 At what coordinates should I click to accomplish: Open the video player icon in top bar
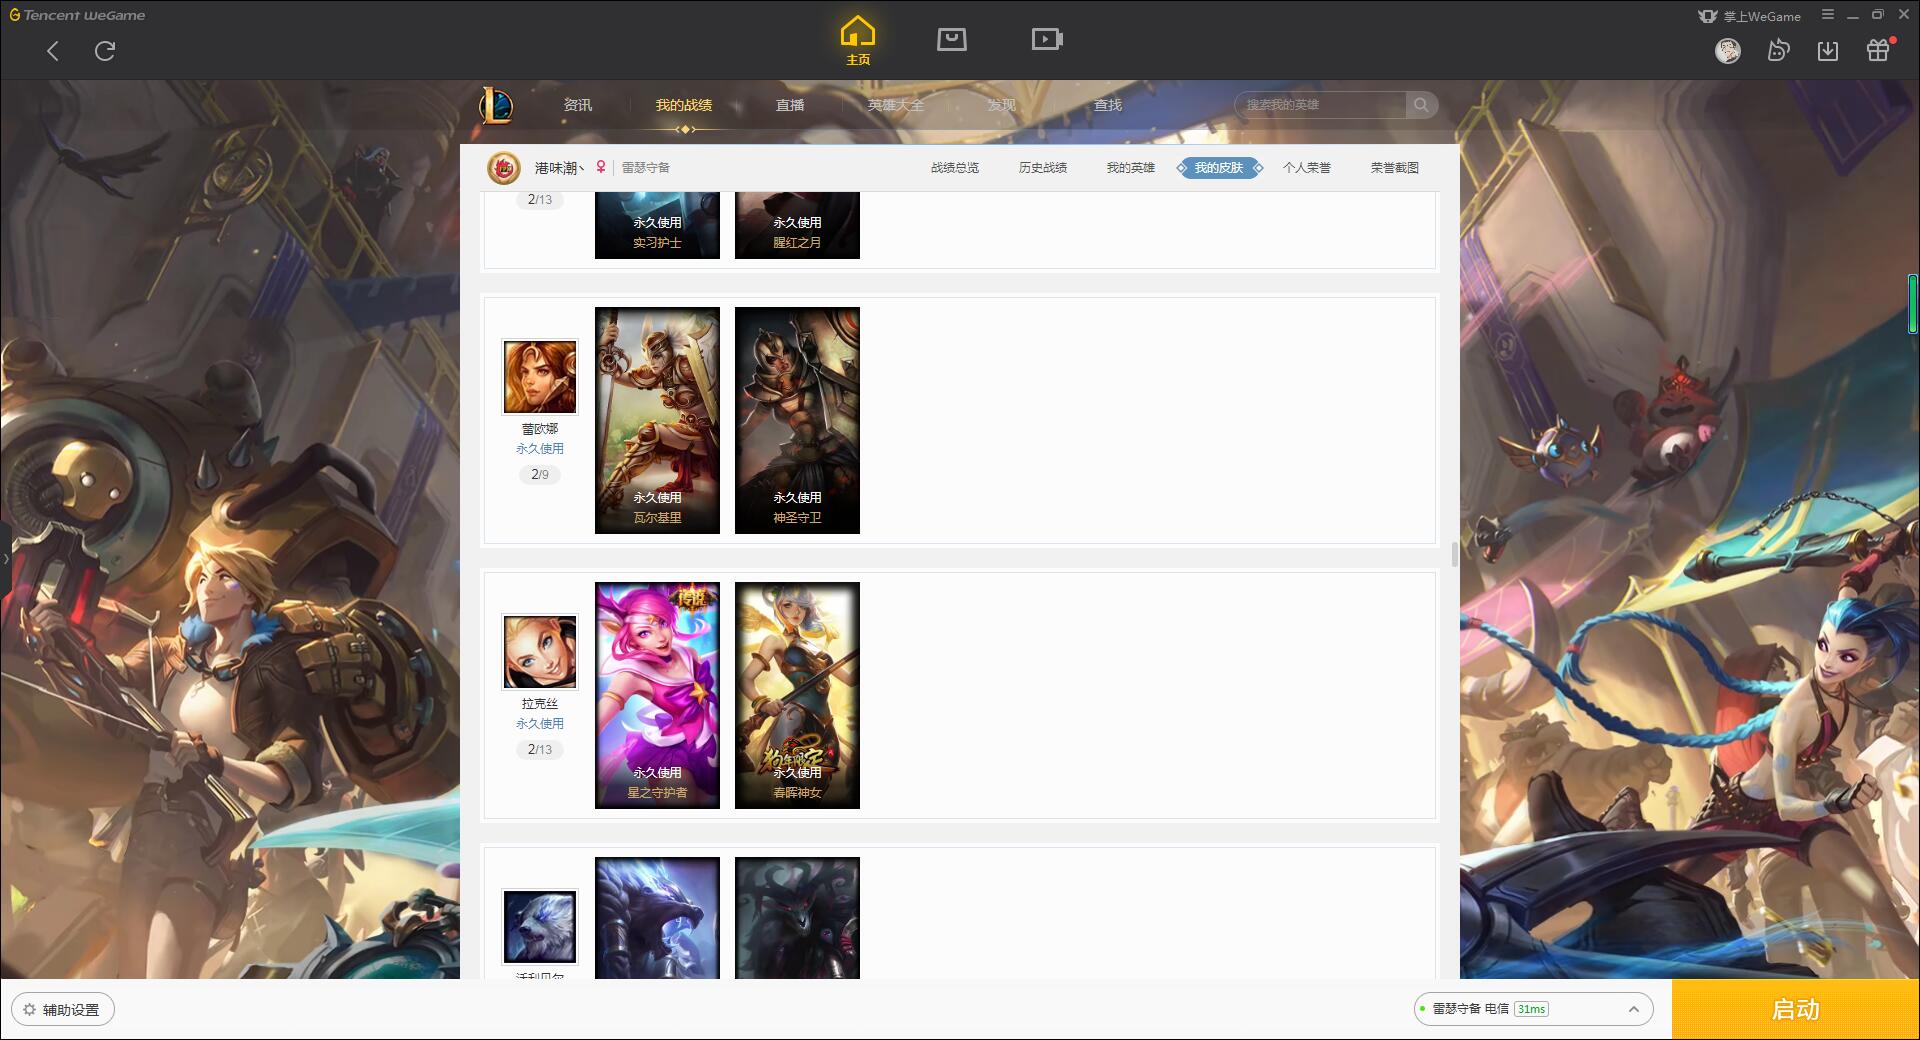click(1047, 39)
